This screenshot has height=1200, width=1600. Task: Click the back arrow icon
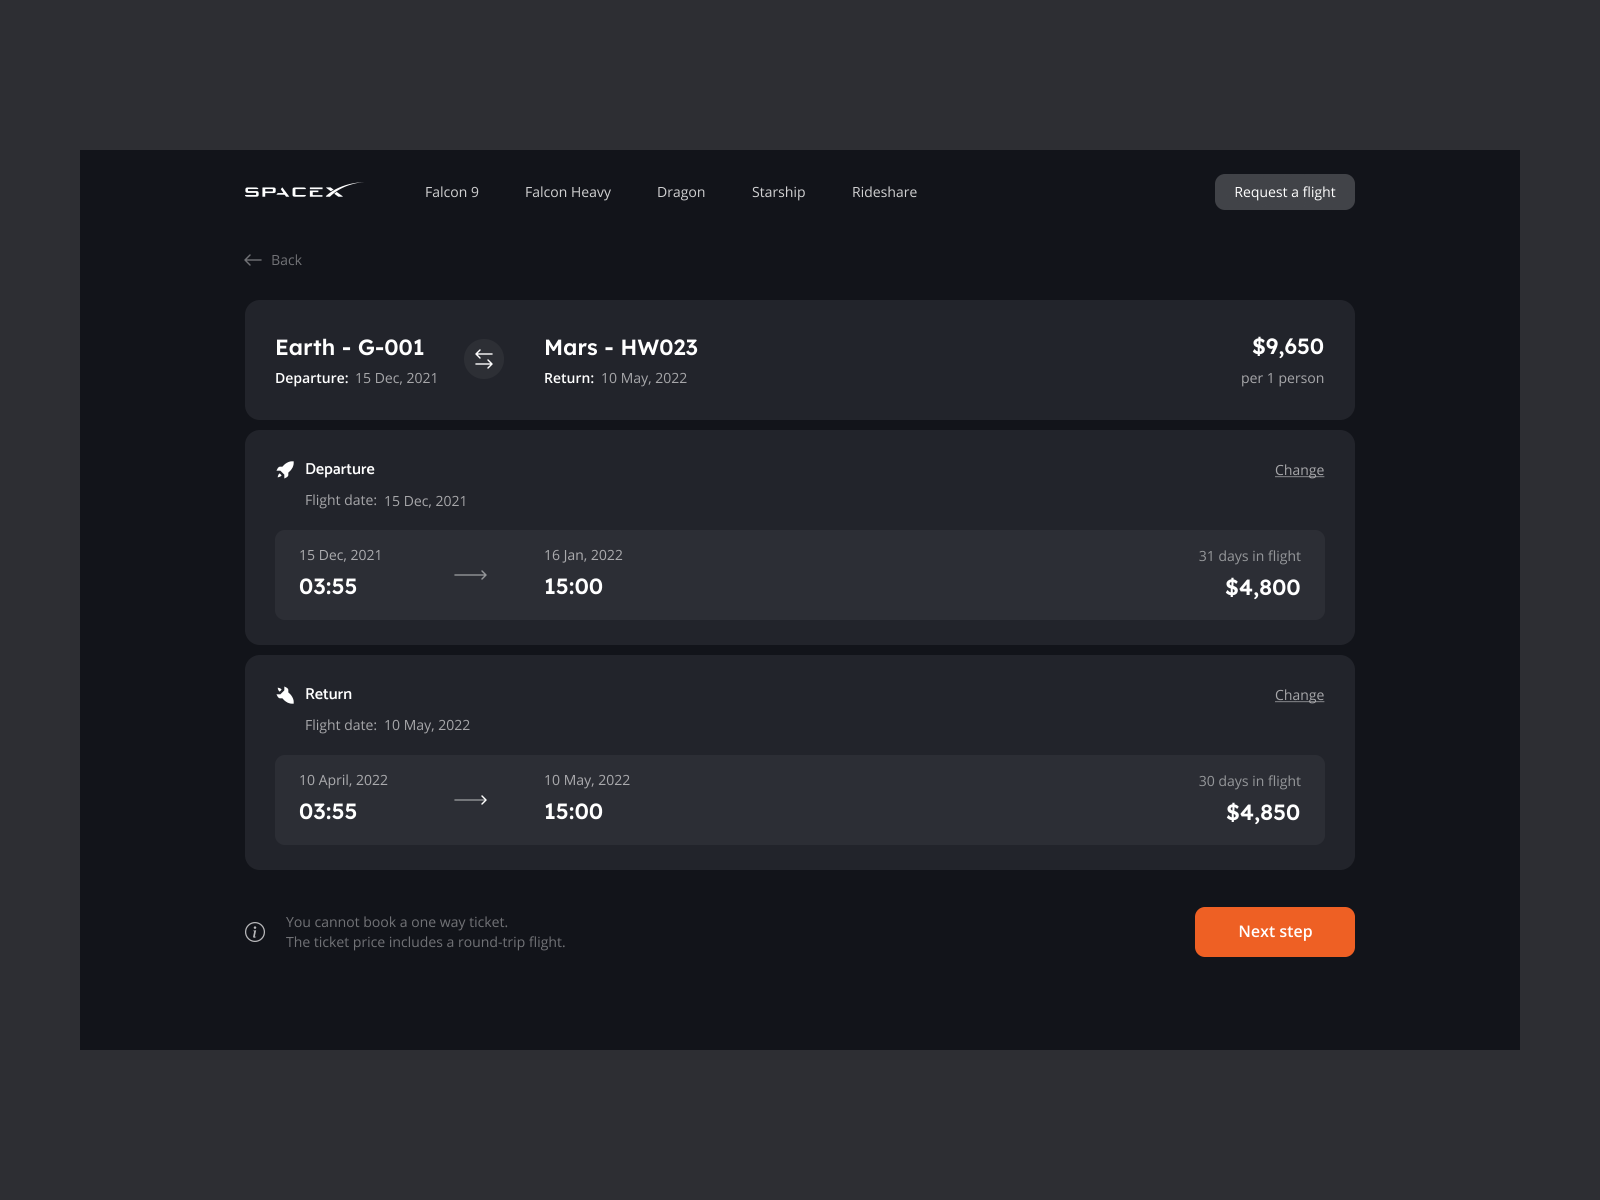pyautogui.click(x=254, y=259)
